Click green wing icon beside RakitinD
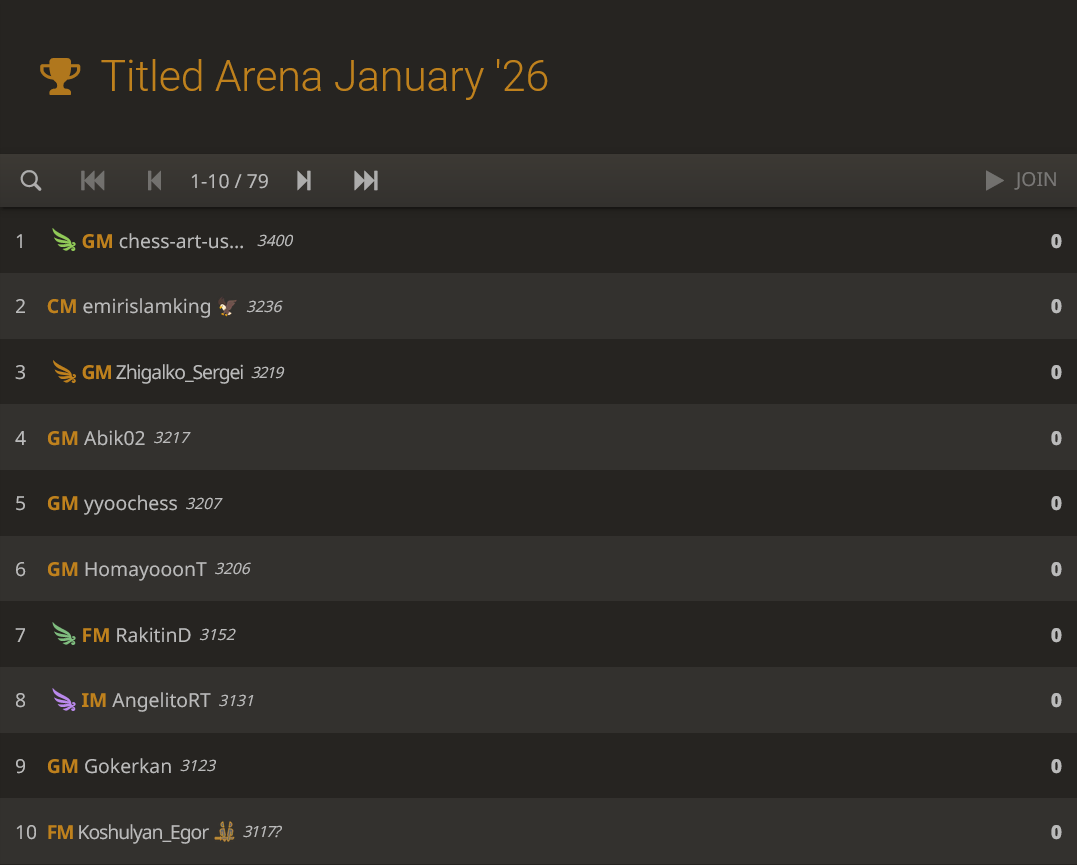 click(x=64, y=635)
